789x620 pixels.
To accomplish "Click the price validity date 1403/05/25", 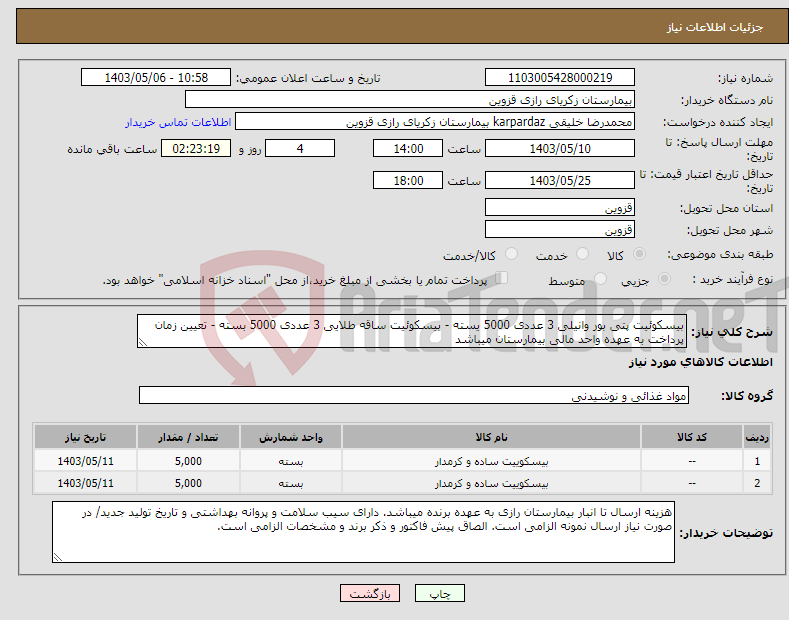I will [560, 180].
